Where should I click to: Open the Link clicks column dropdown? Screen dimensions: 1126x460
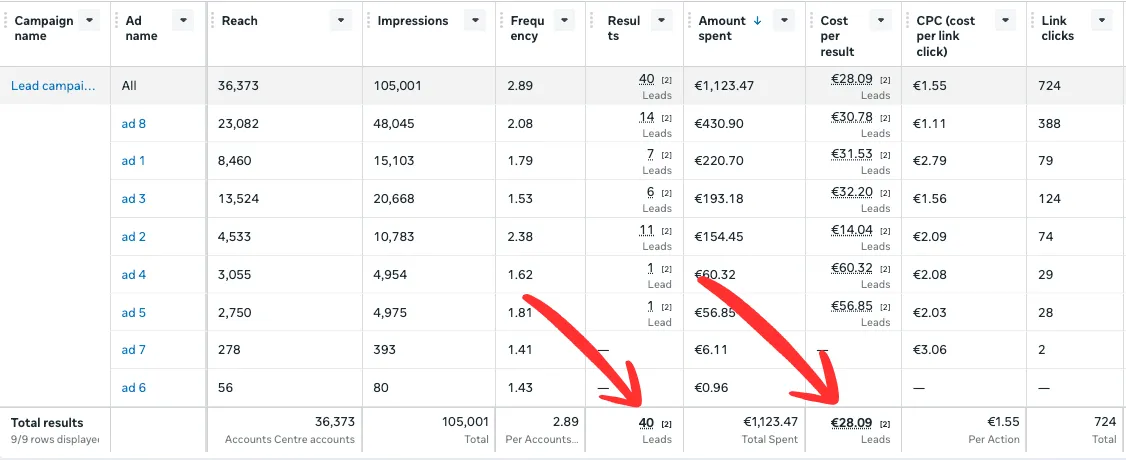(1101, 21)
